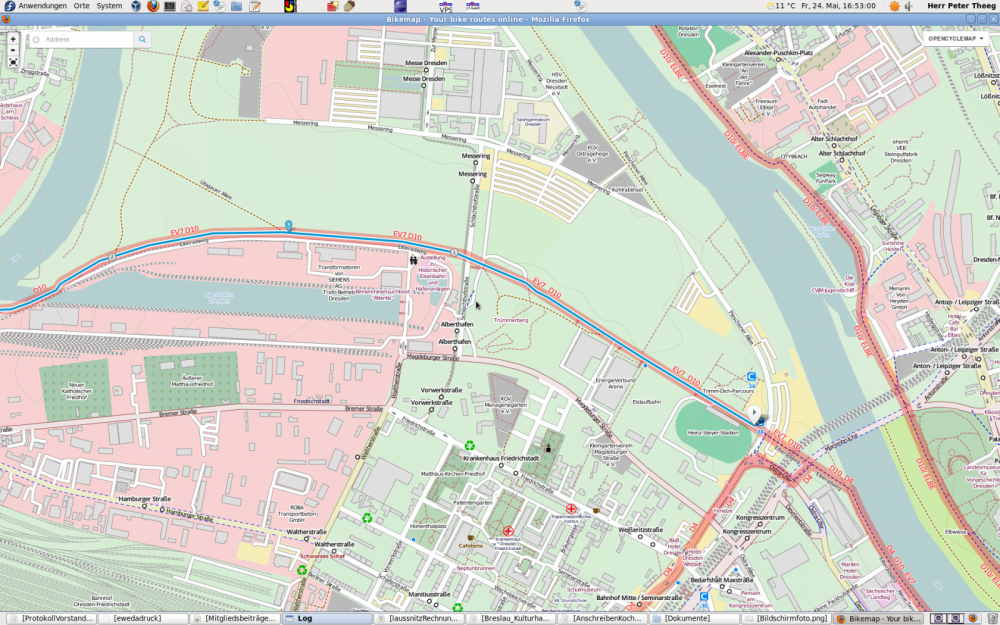Click the black-yellow-red logo launcher
1000x625 pixels.
click(290, 6)
